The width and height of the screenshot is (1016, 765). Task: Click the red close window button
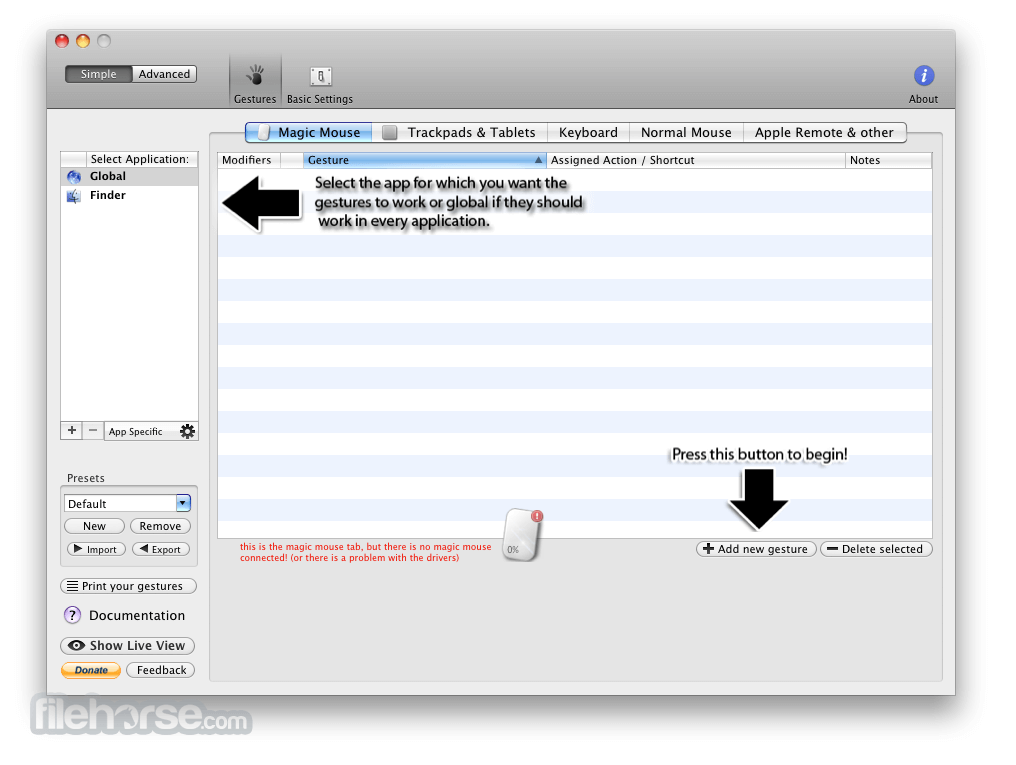click(x=62, y=41)
